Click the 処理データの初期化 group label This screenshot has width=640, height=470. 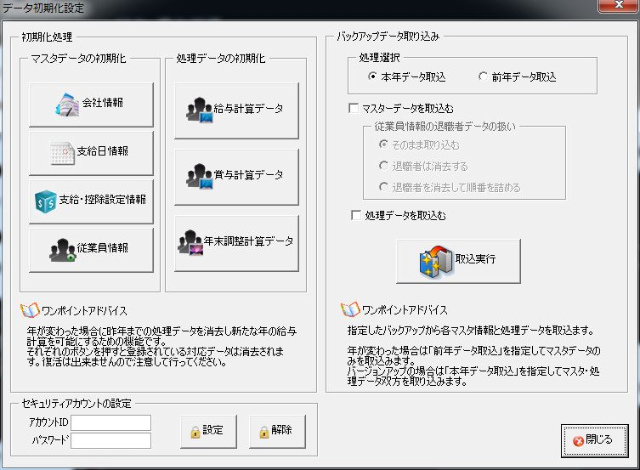221,58
